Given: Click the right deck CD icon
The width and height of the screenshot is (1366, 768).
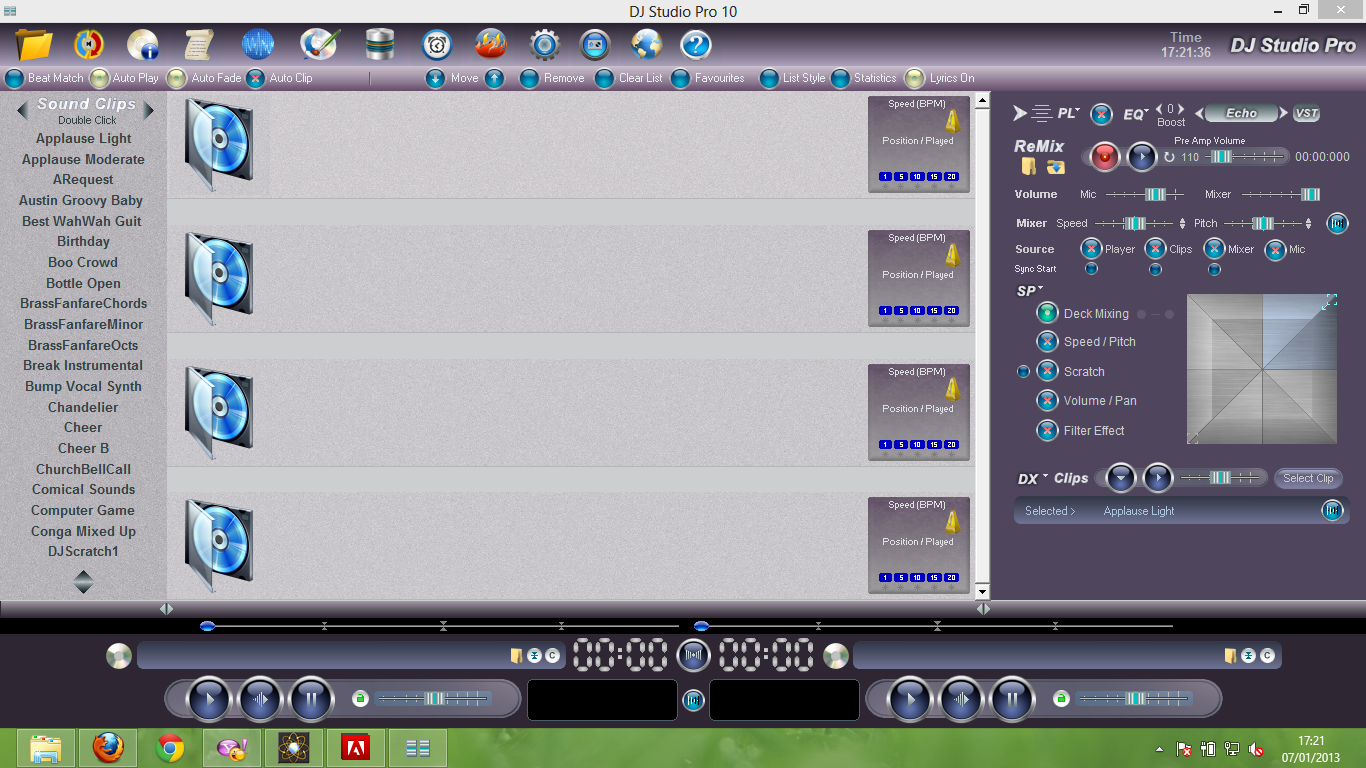Looking at the screenshot, I should pyautogui.click(x=836, y=656).
